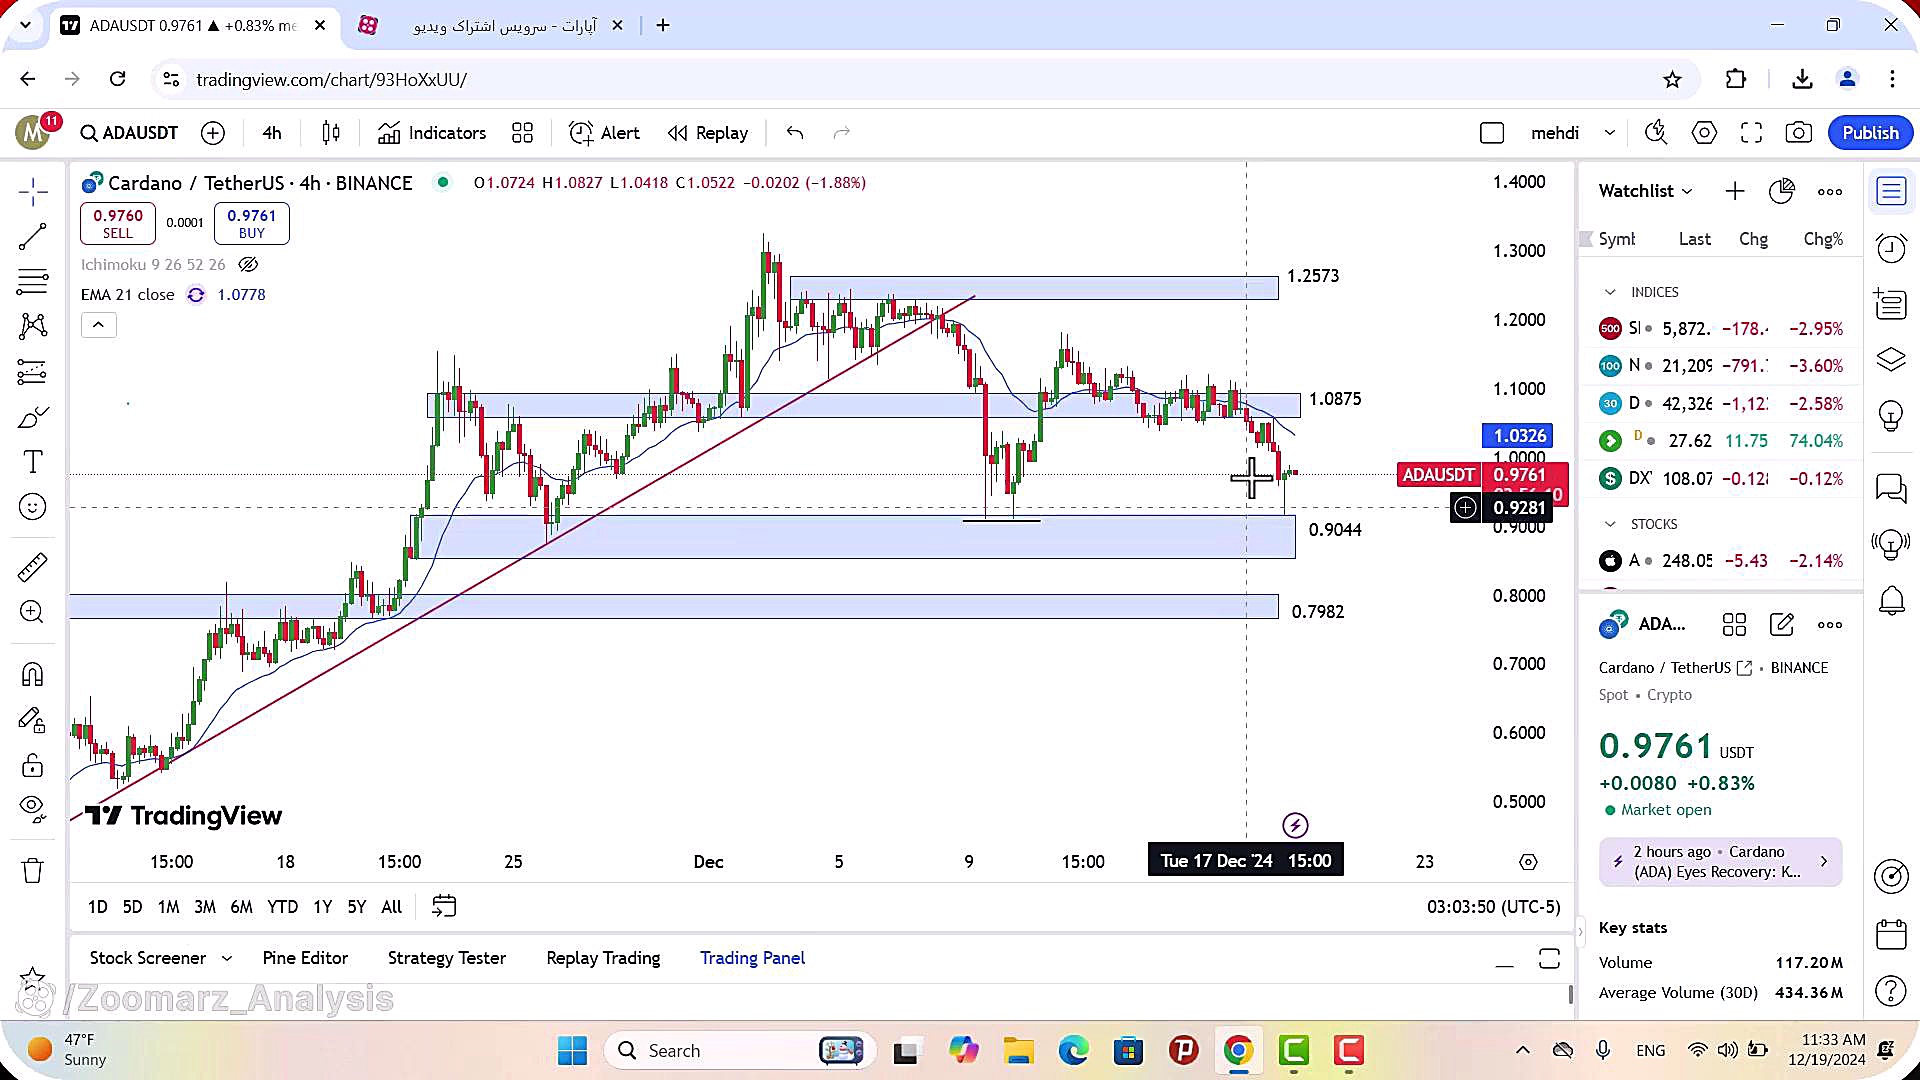Open ADAUSDT symbol search
This screenshot has height=1080, width=1920.
129,133
